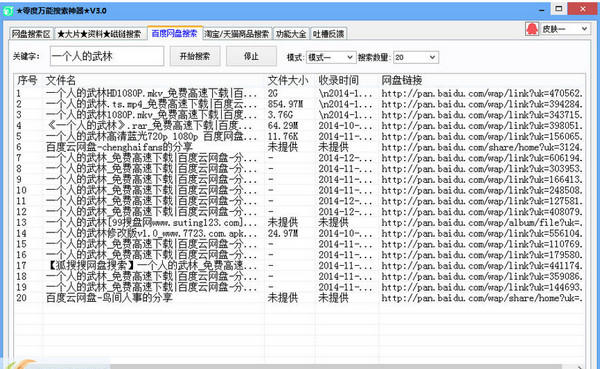
Task: Click the 停止 button
Action: pos(251,57)
